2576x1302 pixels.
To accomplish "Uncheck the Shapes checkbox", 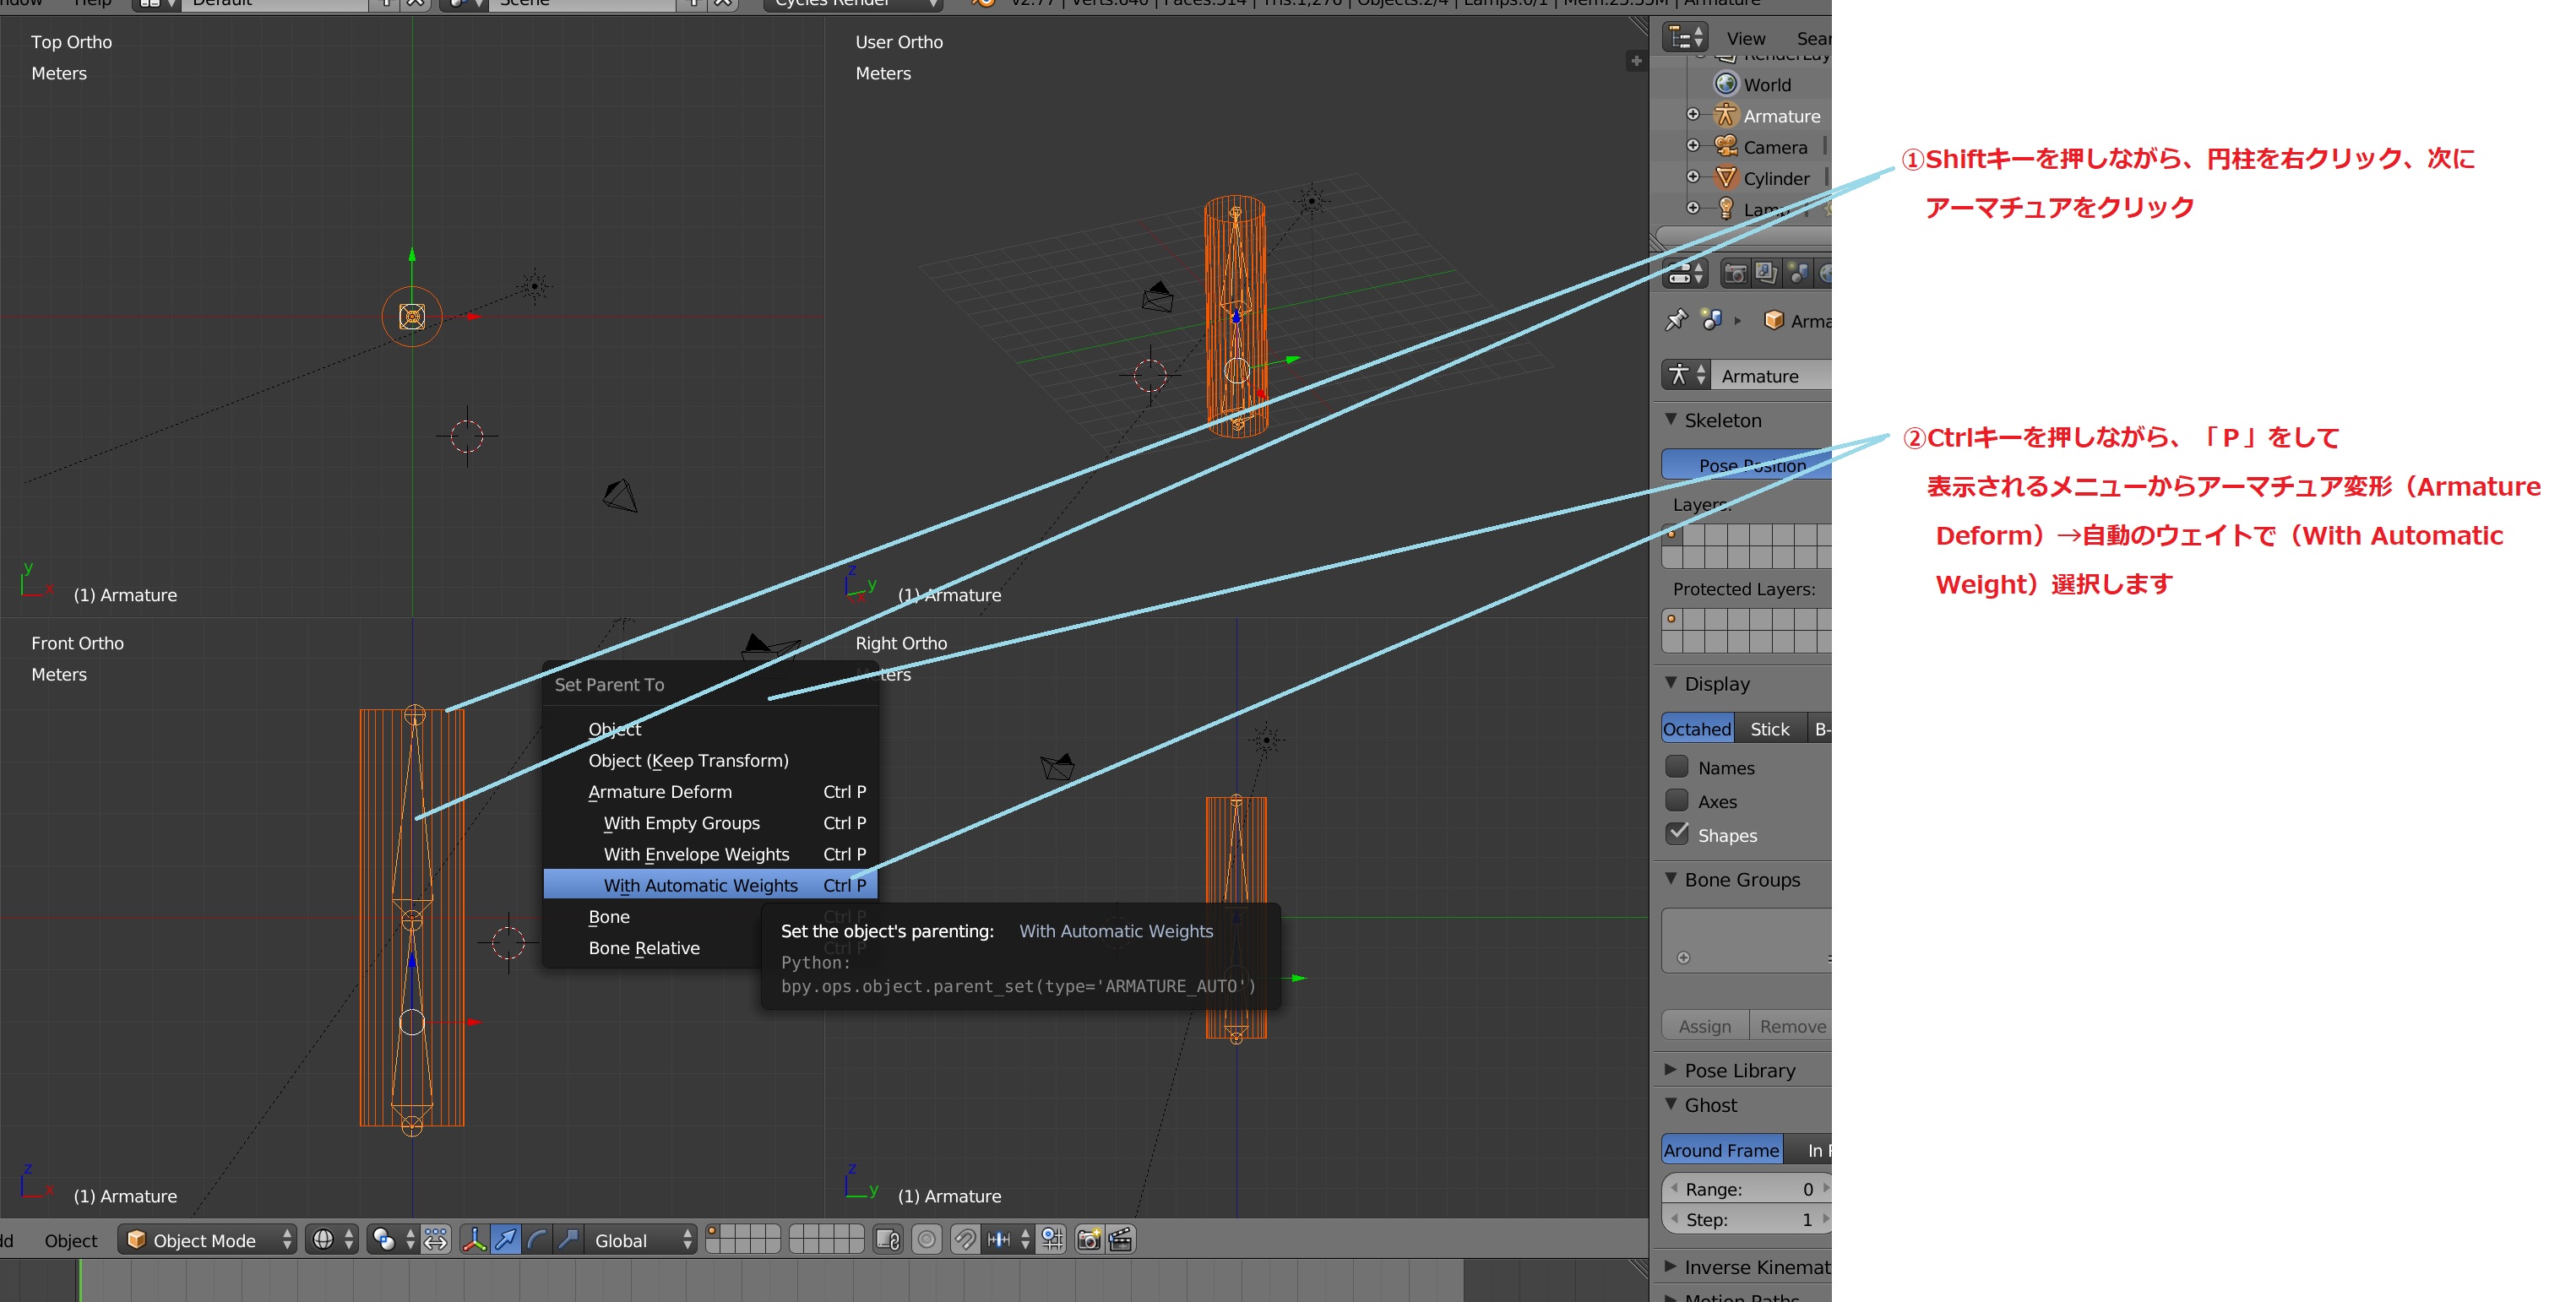I will [1677, 833].
